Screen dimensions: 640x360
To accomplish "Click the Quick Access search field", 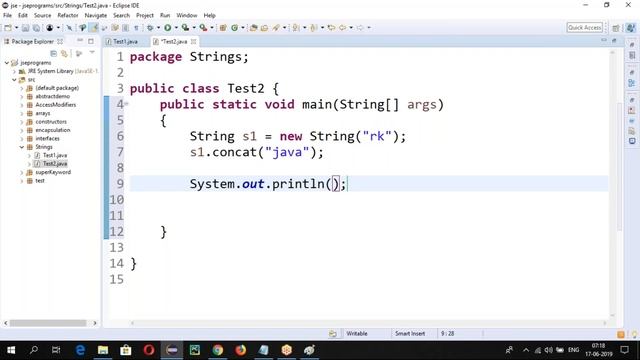I will [584, 28].
